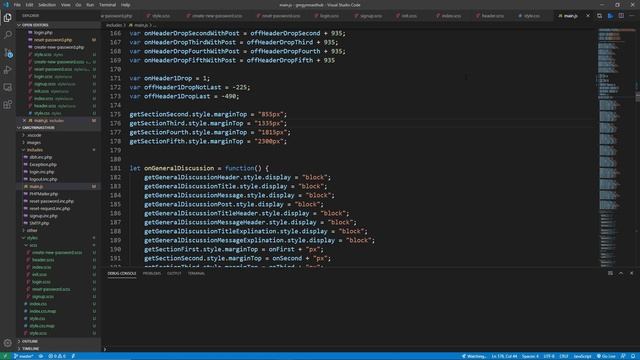This screenshot has width=640, height=360.
Task: Click the includes breadcrumb
Action: (x=114, y=25)
